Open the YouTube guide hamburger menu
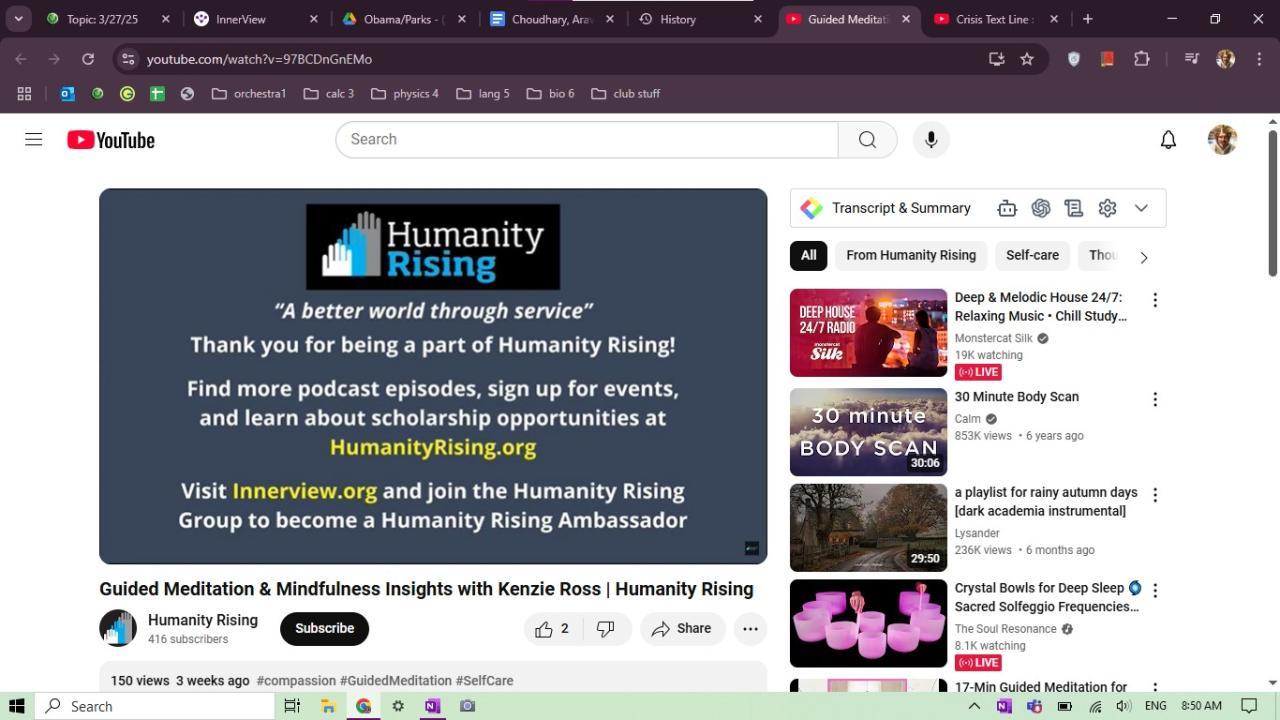The image size is (1280, 720). 33,140
